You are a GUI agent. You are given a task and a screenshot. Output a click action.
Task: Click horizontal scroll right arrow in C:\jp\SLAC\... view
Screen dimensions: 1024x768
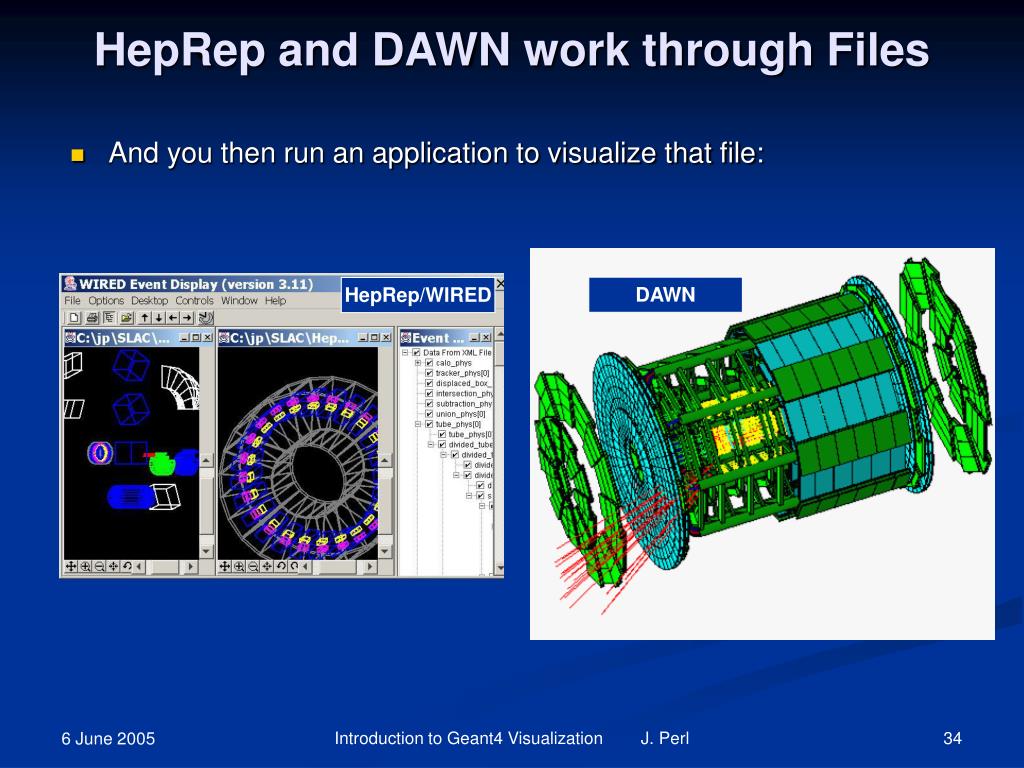190,566
